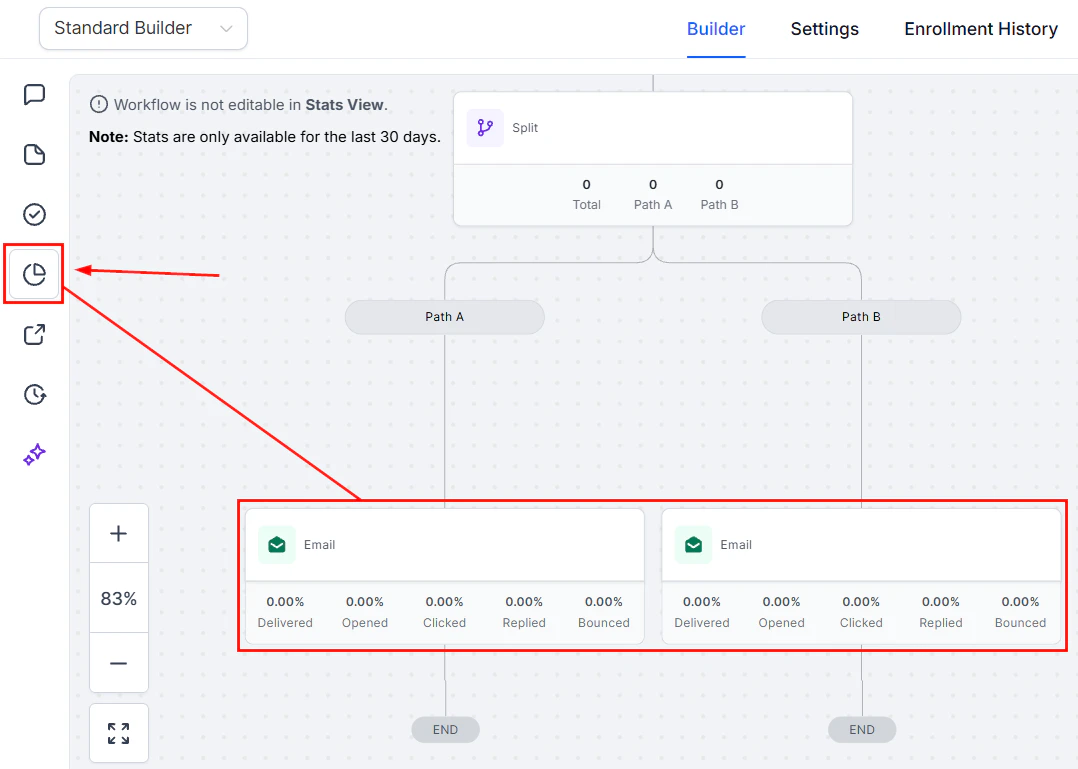
Task: Select the pages/templates sidebar icon
Action: tap(34, 154)
